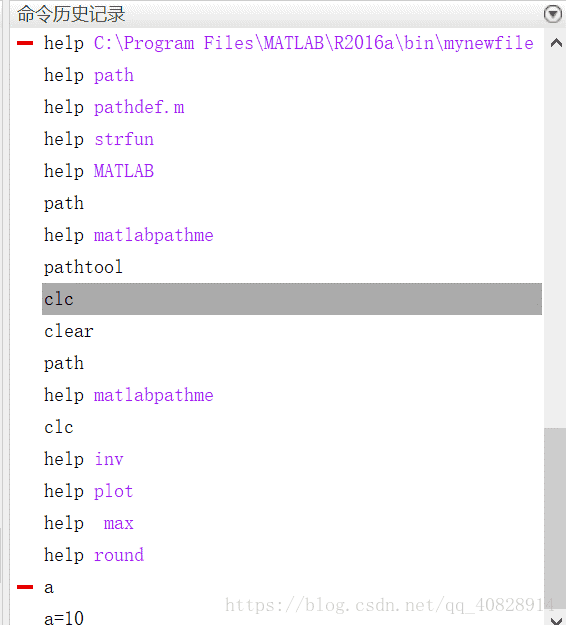
Task: Select the 'clear' command entry
Action: pos(69,331)
